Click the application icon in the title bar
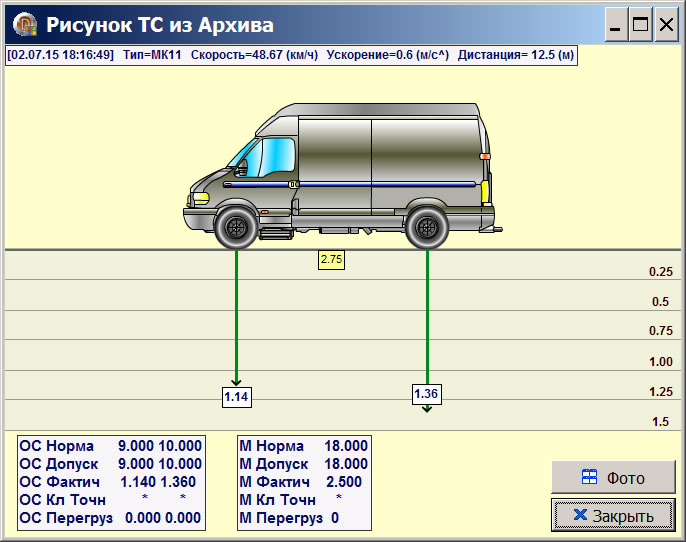This screenshot has height=542, width=686. click(x=22, y=24)
